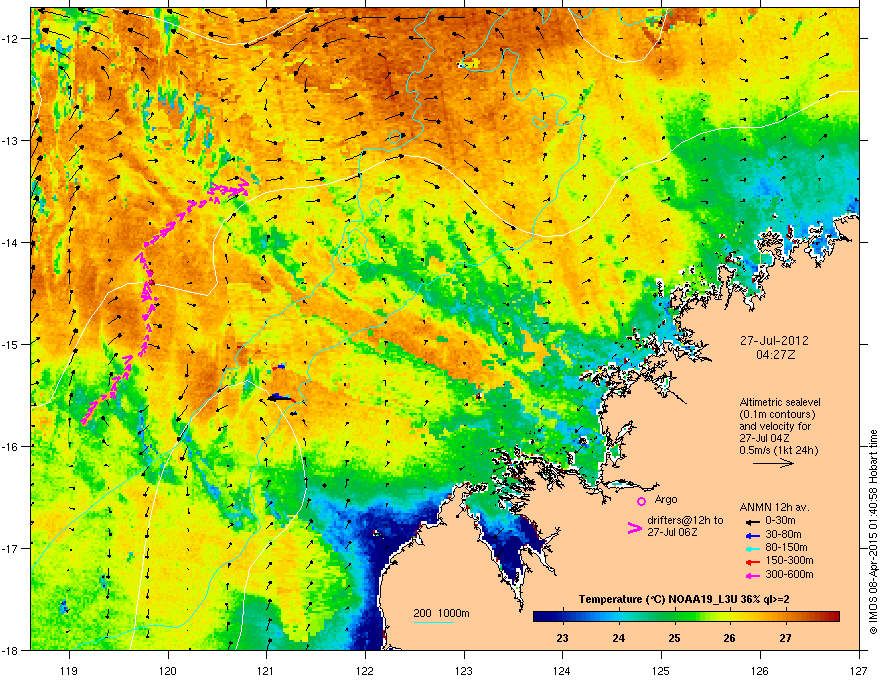Screen dimensions: 880x680
Task: Click latitude axis label '-15'
Action: tap(11, 344)
